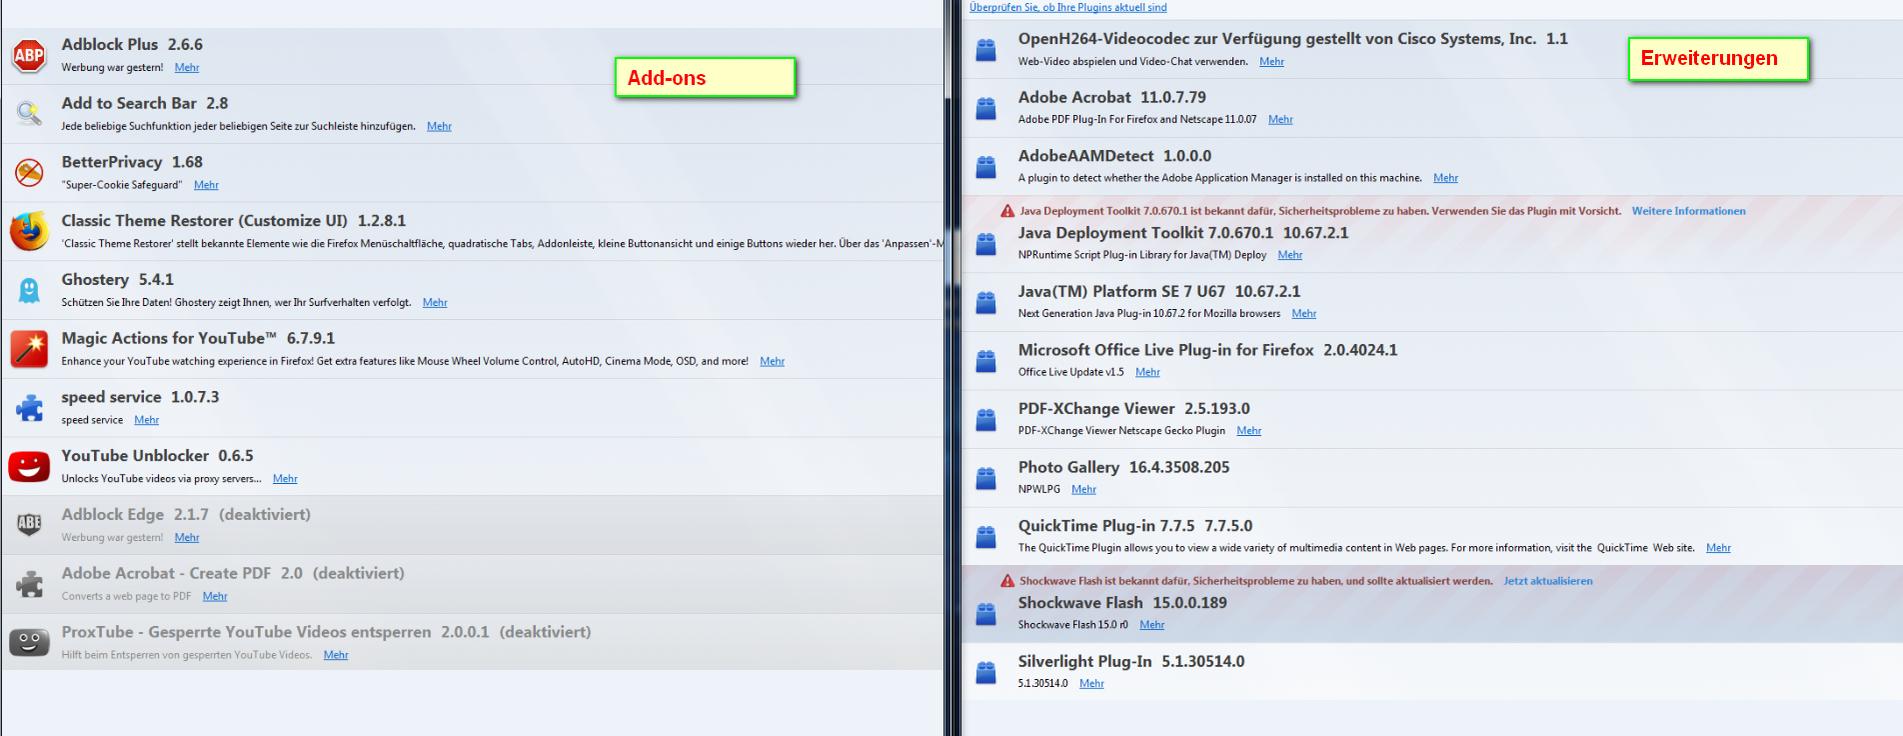
Task: Select 'Microsoft Office Live Plug-in for Firefox' title
Action: tap(1166, 350)
